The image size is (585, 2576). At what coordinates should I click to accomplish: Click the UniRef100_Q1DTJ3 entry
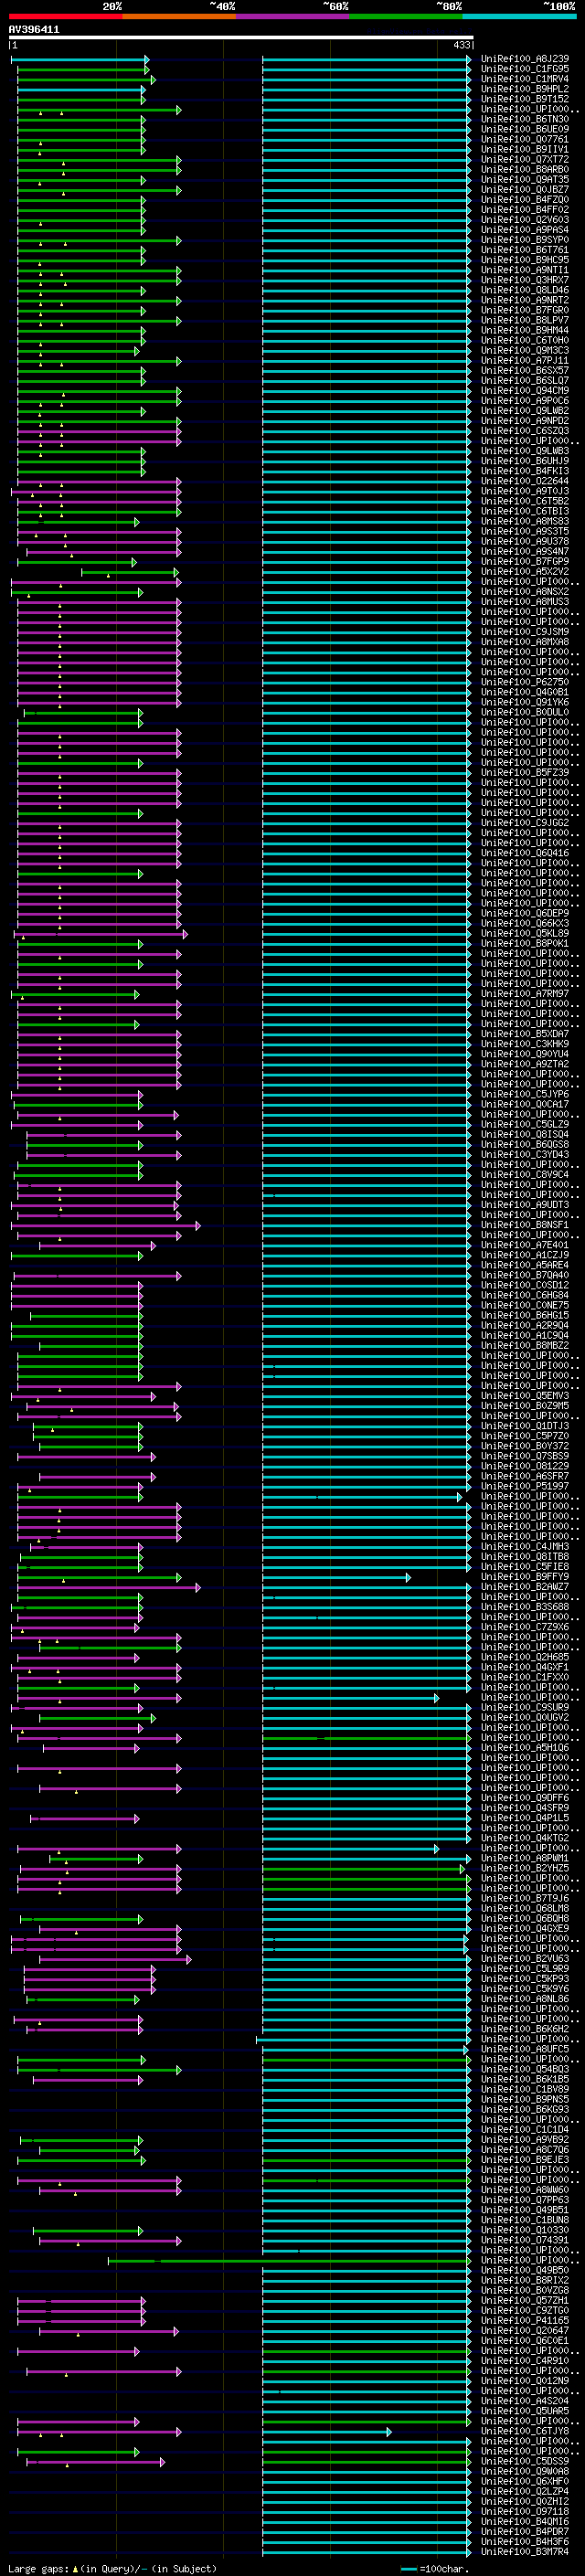pyautogui.click(x=525, y=1426)
